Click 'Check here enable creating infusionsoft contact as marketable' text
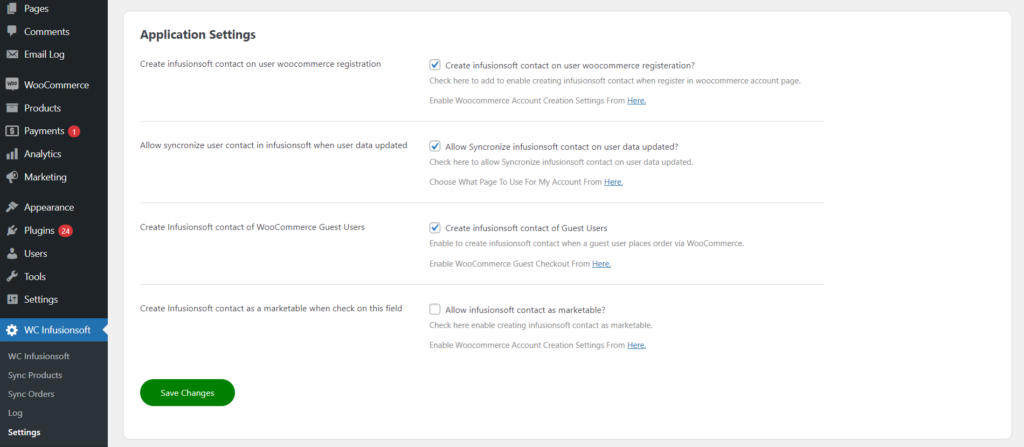 541,325
